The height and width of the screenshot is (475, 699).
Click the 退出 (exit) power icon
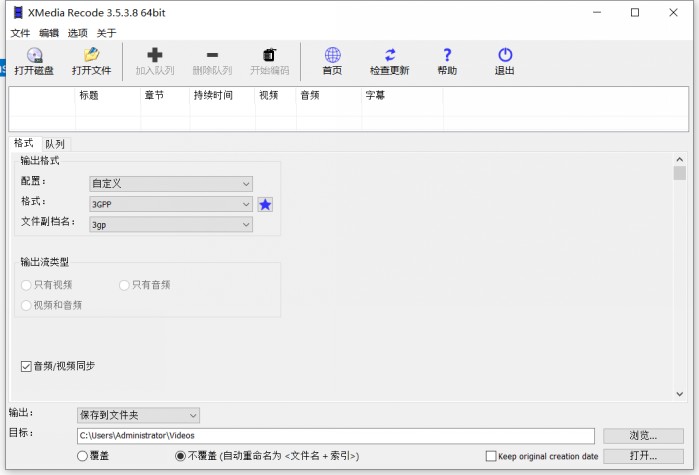pyautogui.click(x=505, y=55)
